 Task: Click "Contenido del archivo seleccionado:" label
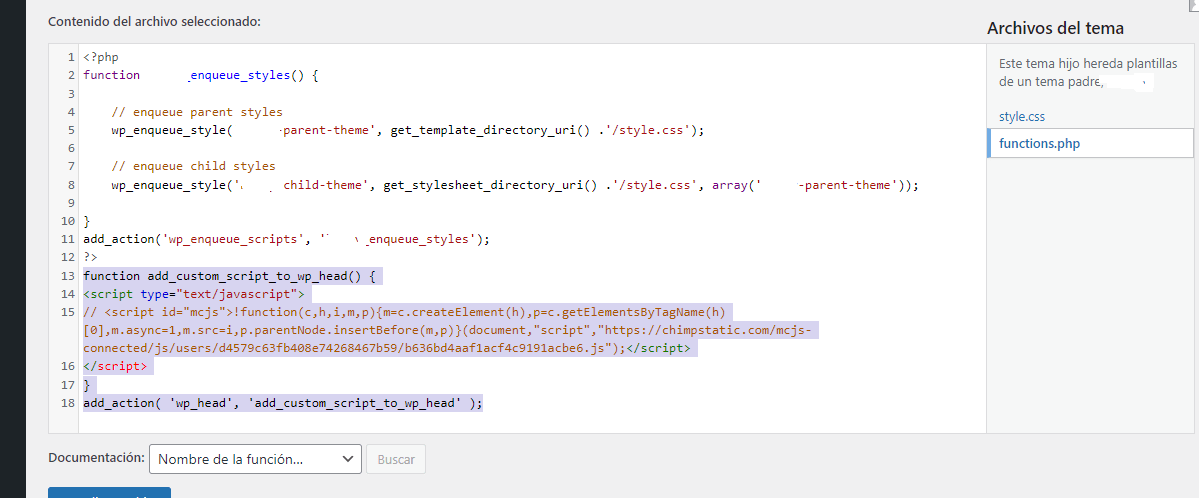(154, 21)
